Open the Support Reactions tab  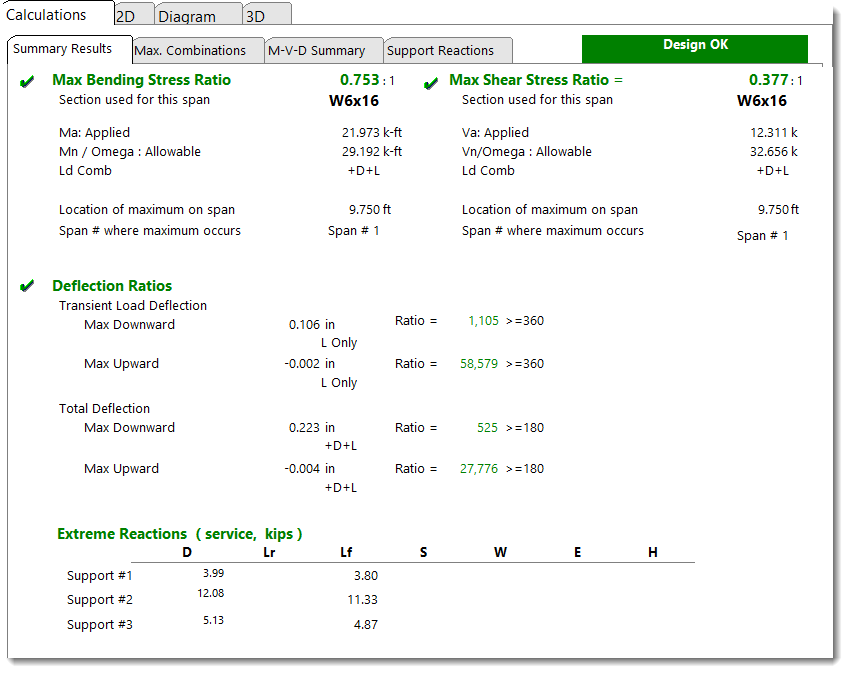(x=448, y=51)
